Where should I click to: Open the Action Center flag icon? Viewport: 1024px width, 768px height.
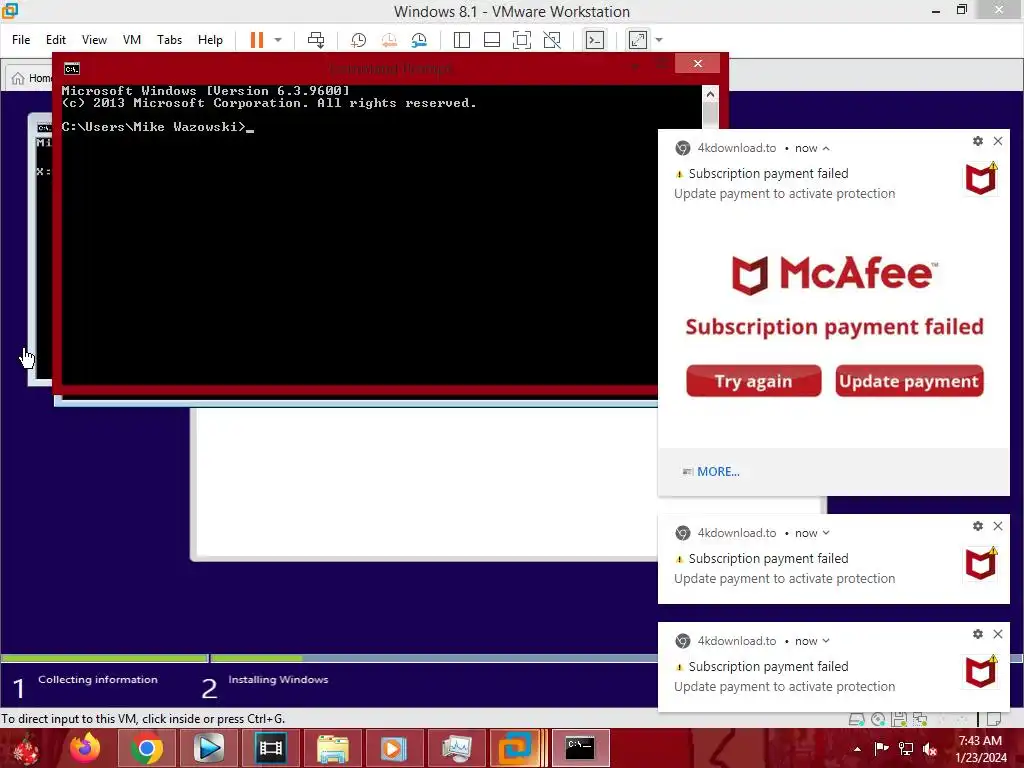[x=881, y=749]
